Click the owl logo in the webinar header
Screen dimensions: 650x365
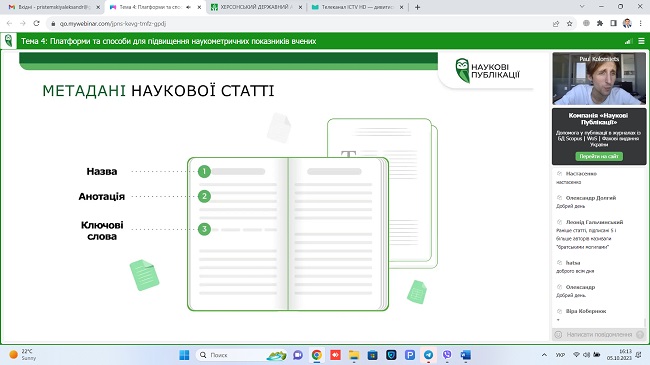[8, 41]
